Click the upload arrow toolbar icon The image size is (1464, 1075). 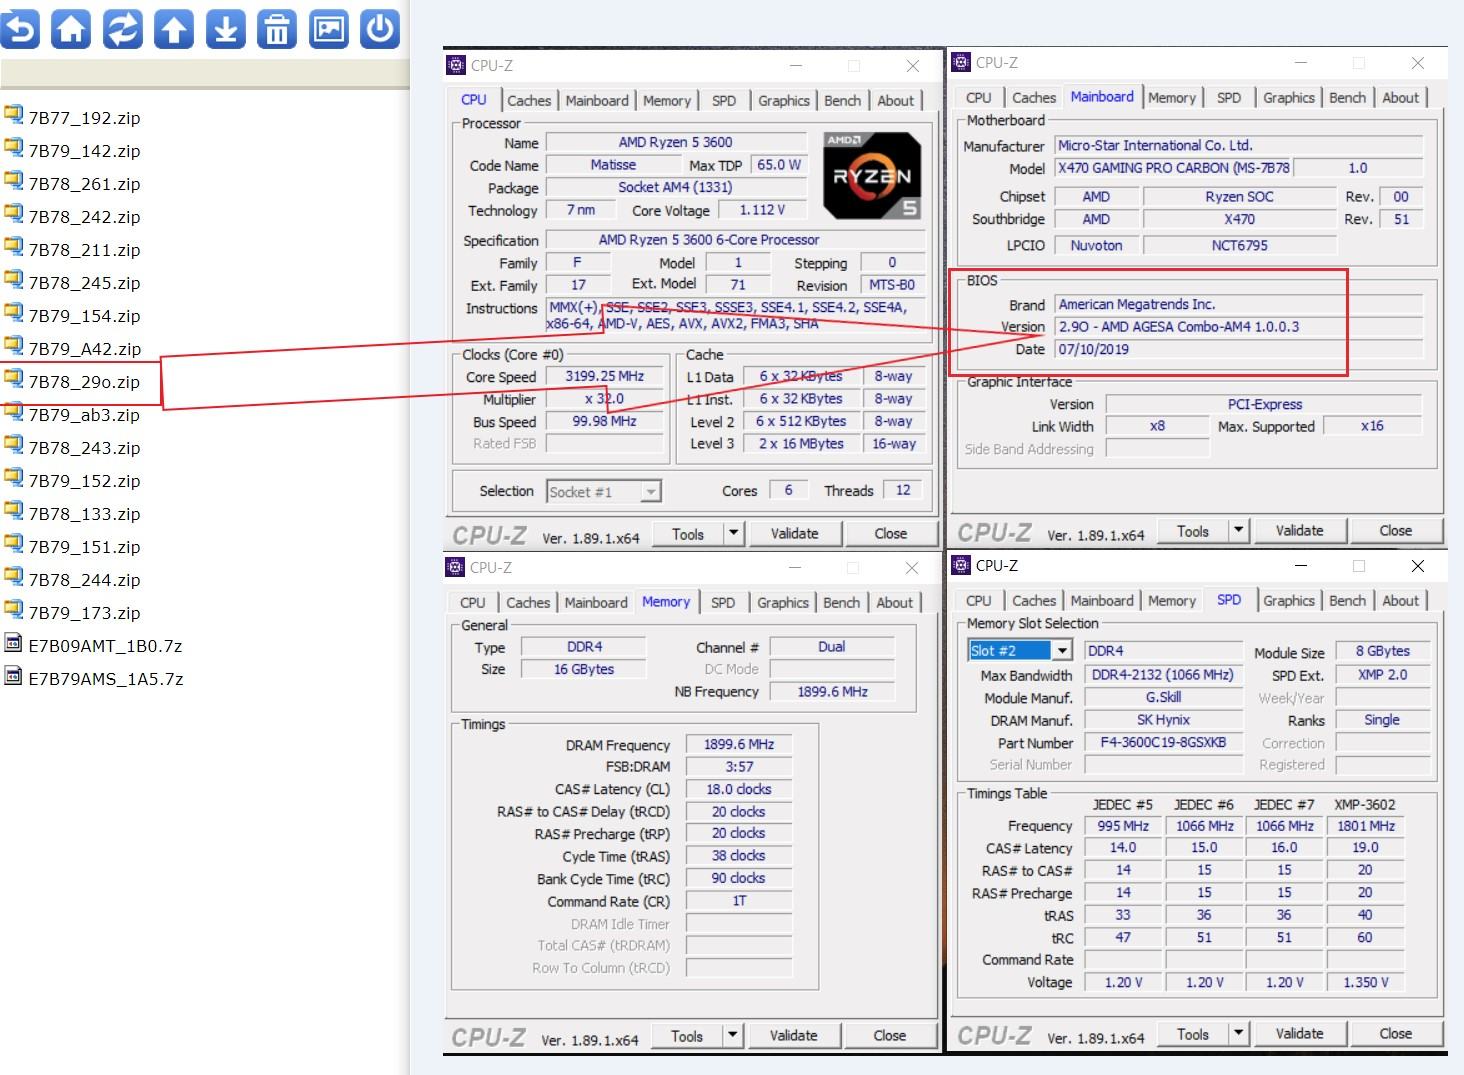tap(174, 29)
